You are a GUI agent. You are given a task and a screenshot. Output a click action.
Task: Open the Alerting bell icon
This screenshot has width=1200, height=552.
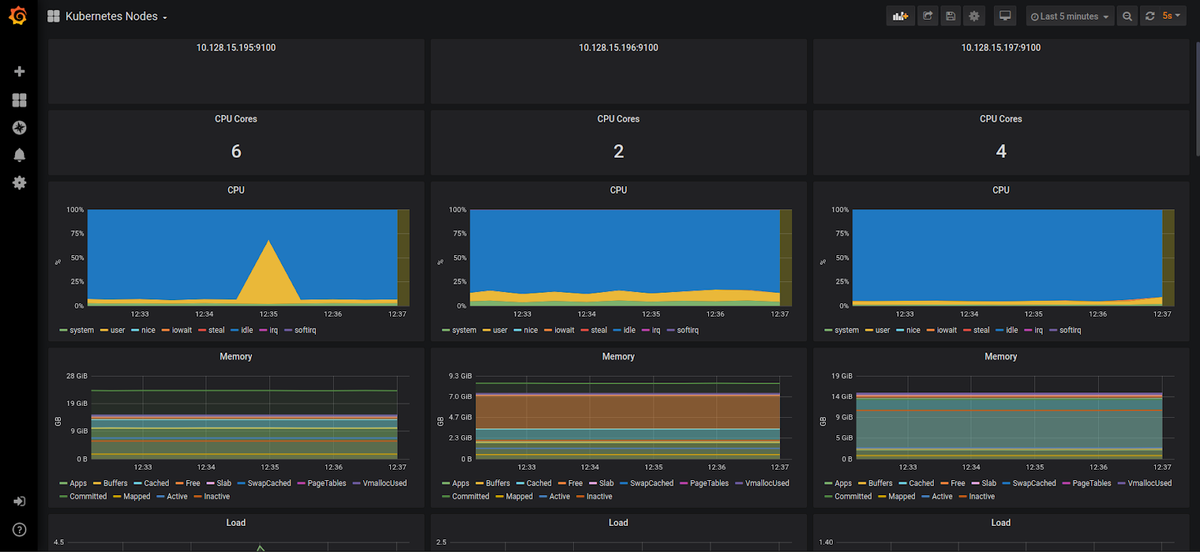(19, 155)
